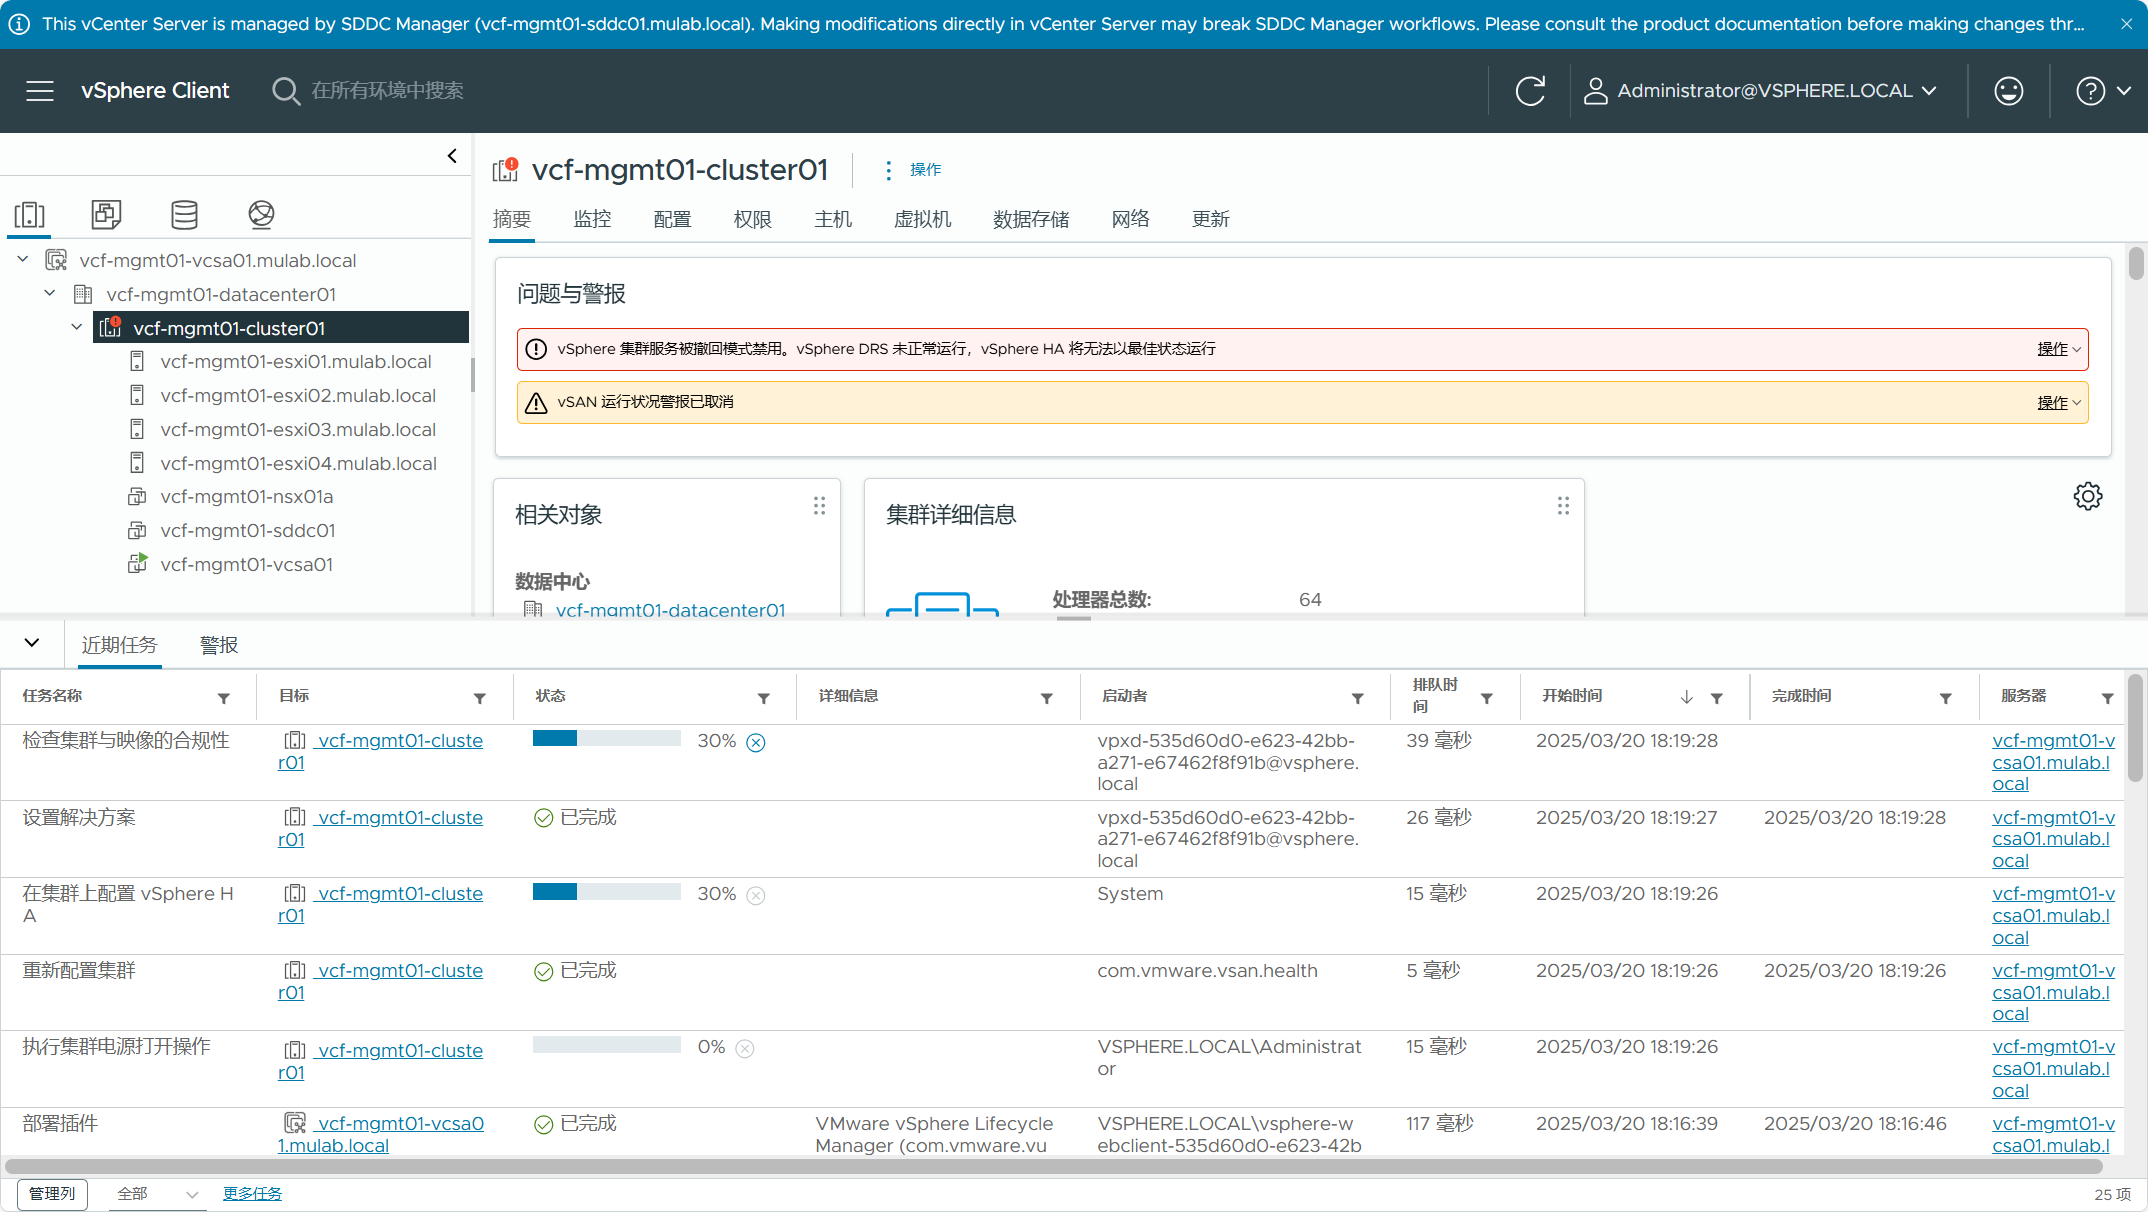
Task: Open the 更新 tab
Action: [x=1210, y=219]
